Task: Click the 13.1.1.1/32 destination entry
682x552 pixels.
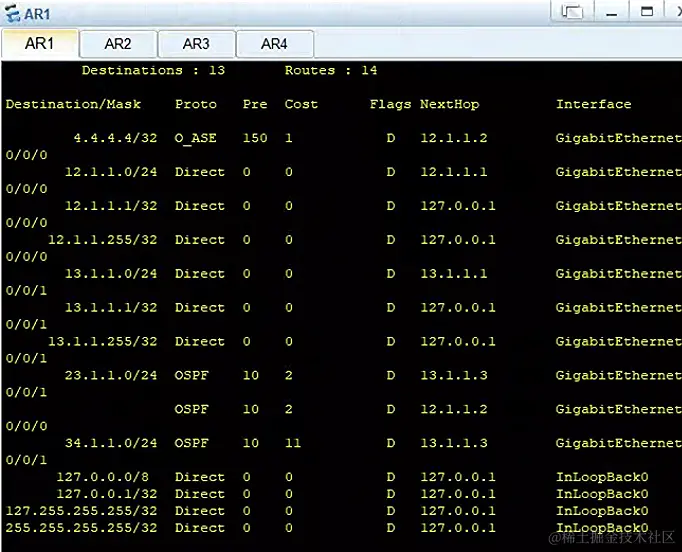Action: tap(111, 308)
